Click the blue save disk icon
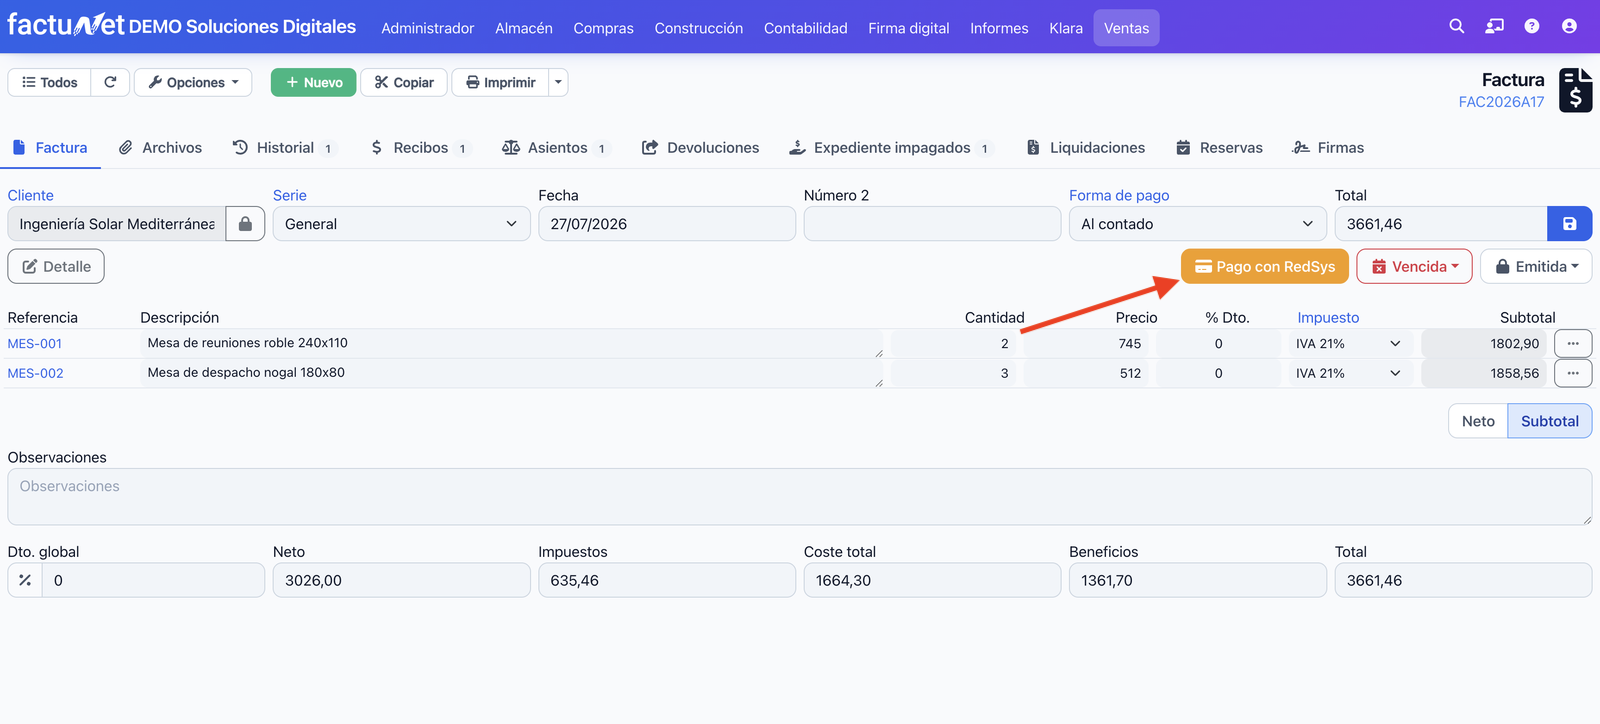Image resolution: width=1600 pixels, height=724 pixels. tap(1570, 224)
